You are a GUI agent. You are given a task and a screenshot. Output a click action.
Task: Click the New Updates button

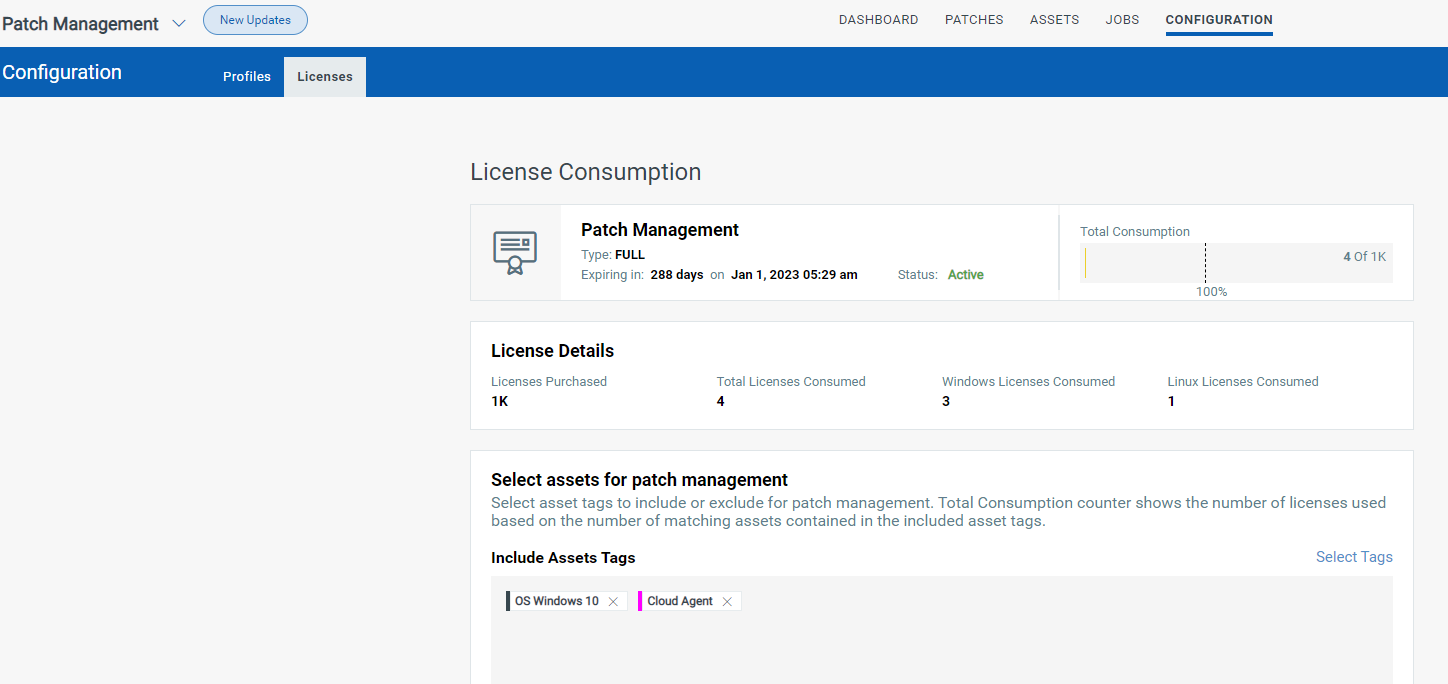(255, 19)
